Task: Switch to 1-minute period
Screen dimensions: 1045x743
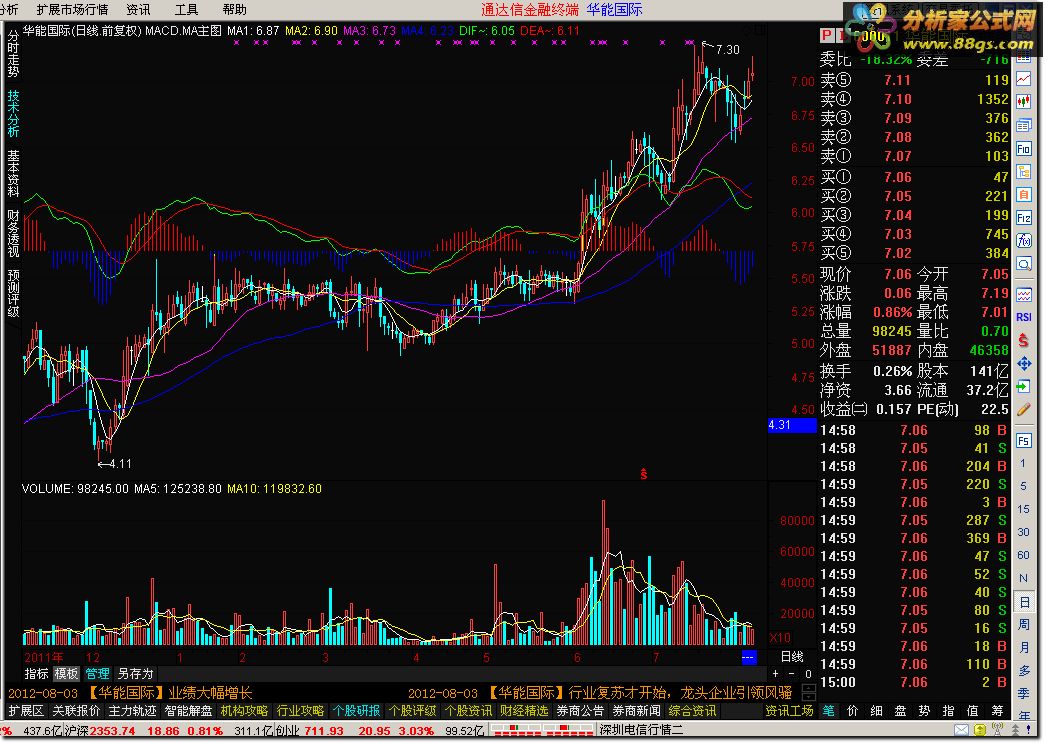Action: [1024, 463]
